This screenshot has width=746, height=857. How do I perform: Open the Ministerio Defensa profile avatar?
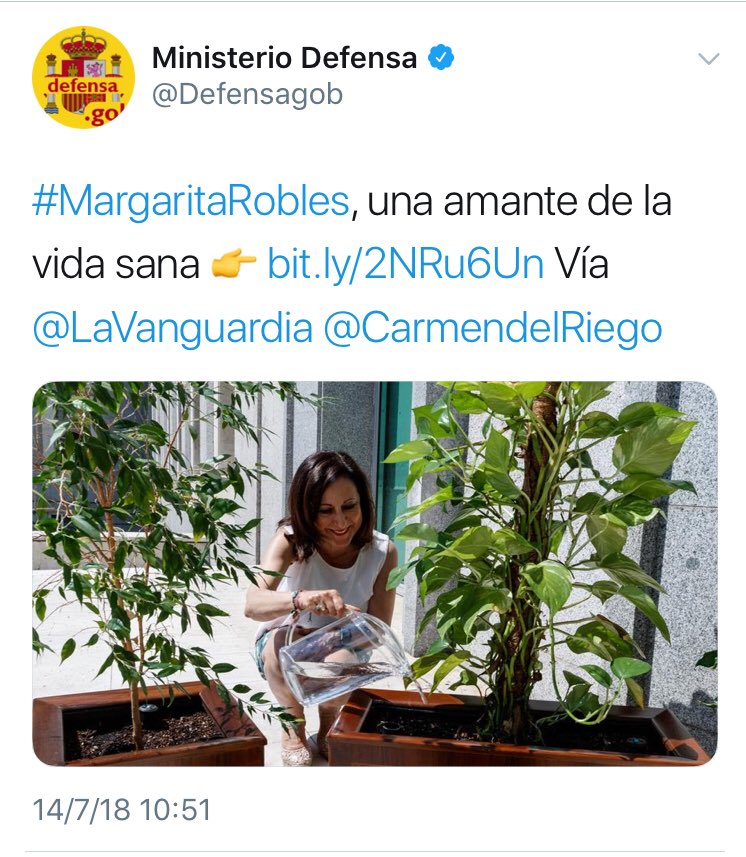tap(83, 78)
